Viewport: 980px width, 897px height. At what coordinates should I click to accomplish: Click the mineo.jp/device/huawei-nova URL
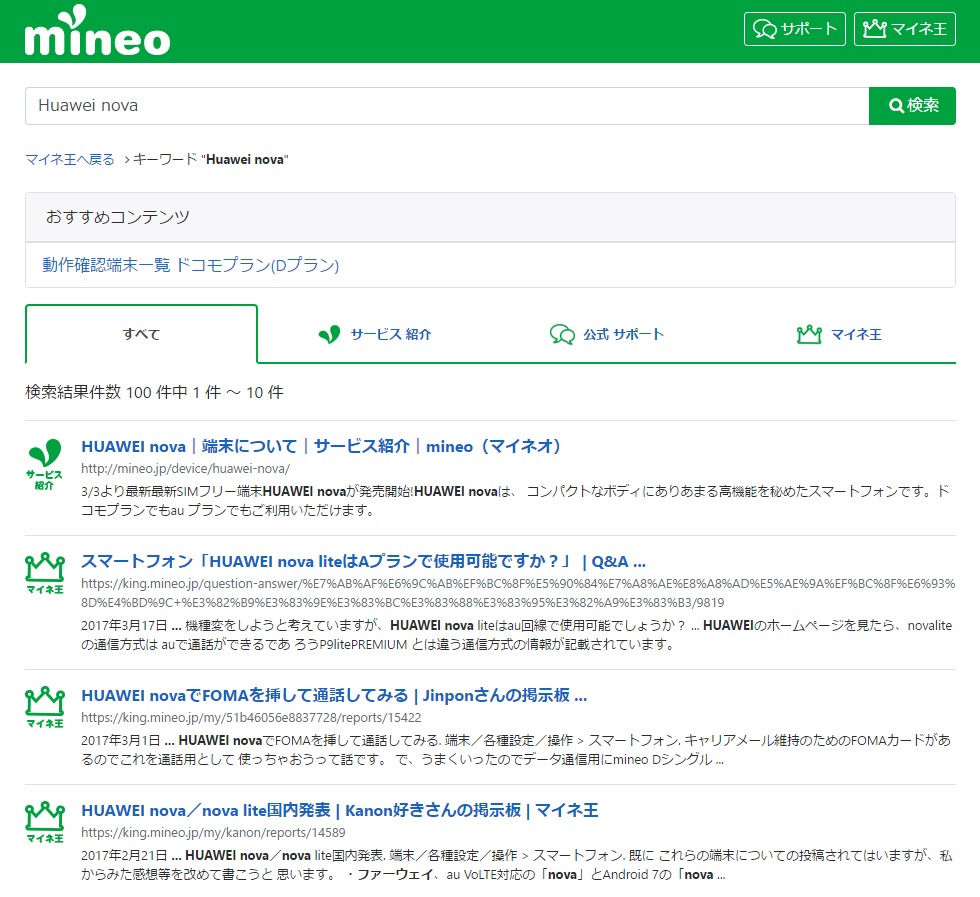(x=185, y=468)
